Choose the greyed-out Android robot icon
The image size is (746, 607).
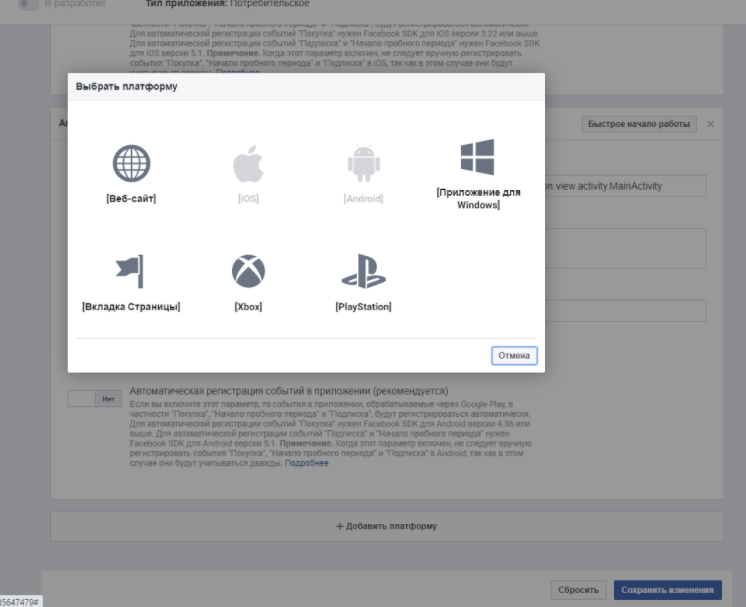pyautogui.click(x=363, y=164)
